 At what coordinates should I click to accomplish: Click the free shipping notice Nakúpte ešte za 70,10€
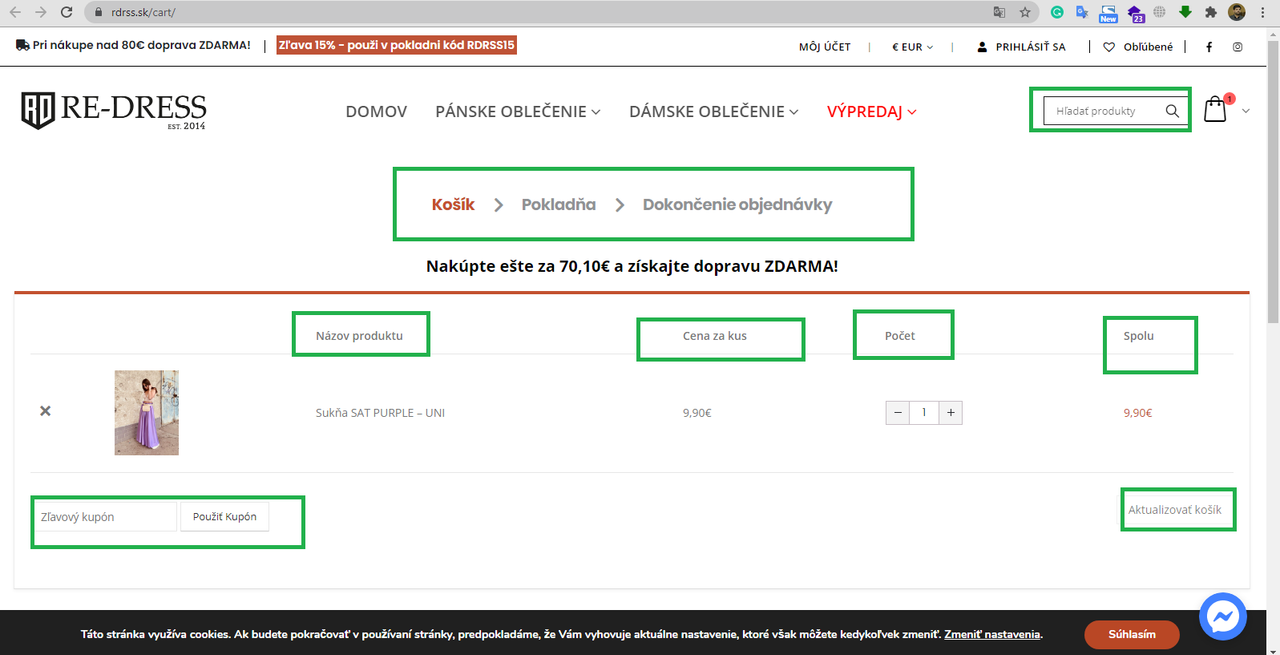632,267
